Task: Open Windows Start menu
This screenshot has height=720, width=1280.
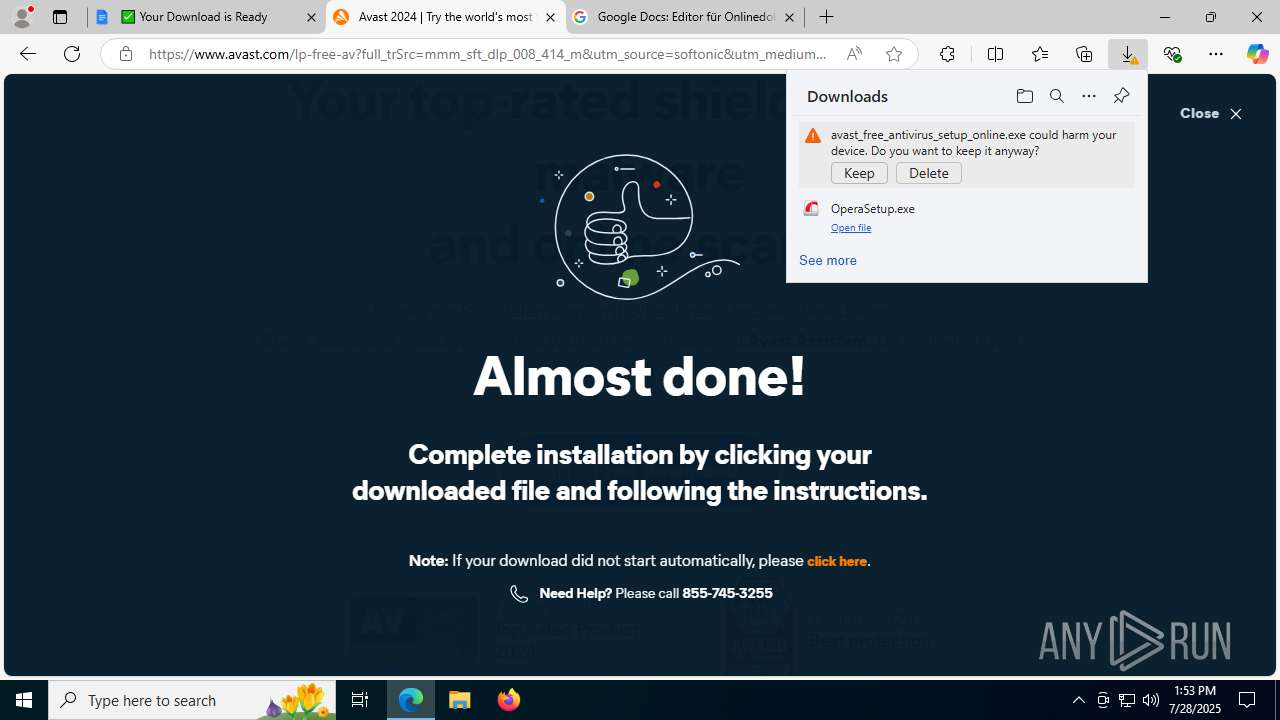Action: [24, 700]
